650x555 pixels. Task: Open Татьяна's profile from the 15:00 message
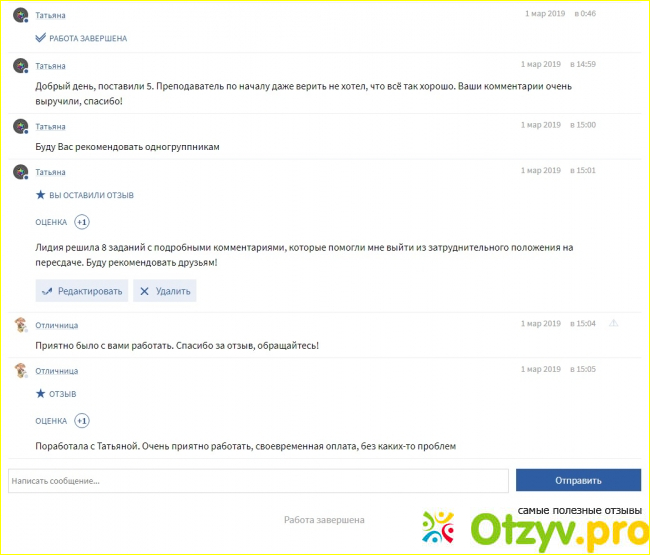(x=50, y=127)
